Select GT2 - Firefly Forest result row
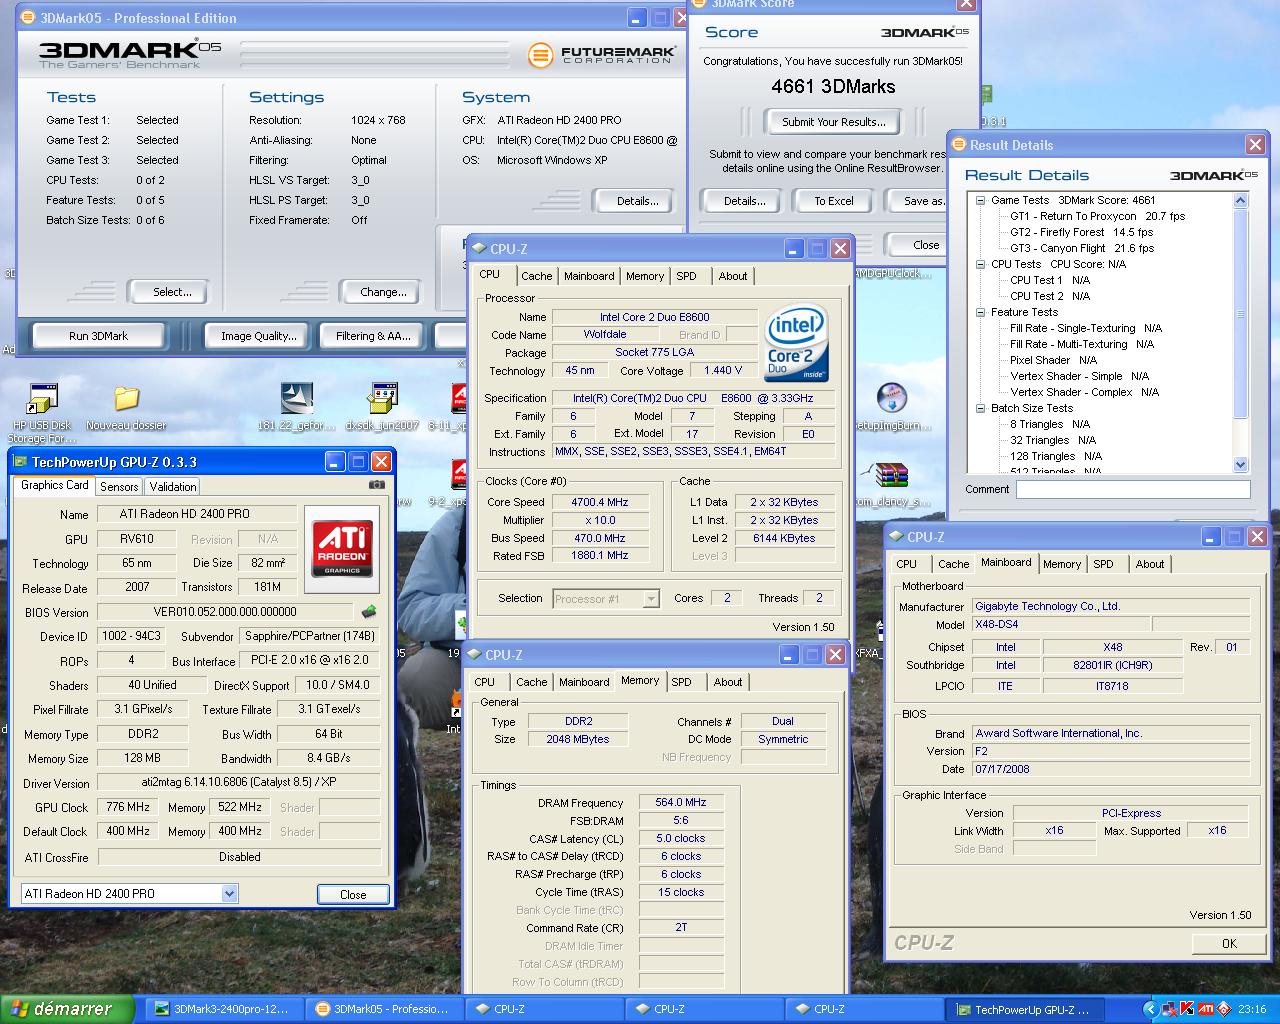Viewport: 1280px width, 1024px height. click(x=1081, y=232)
